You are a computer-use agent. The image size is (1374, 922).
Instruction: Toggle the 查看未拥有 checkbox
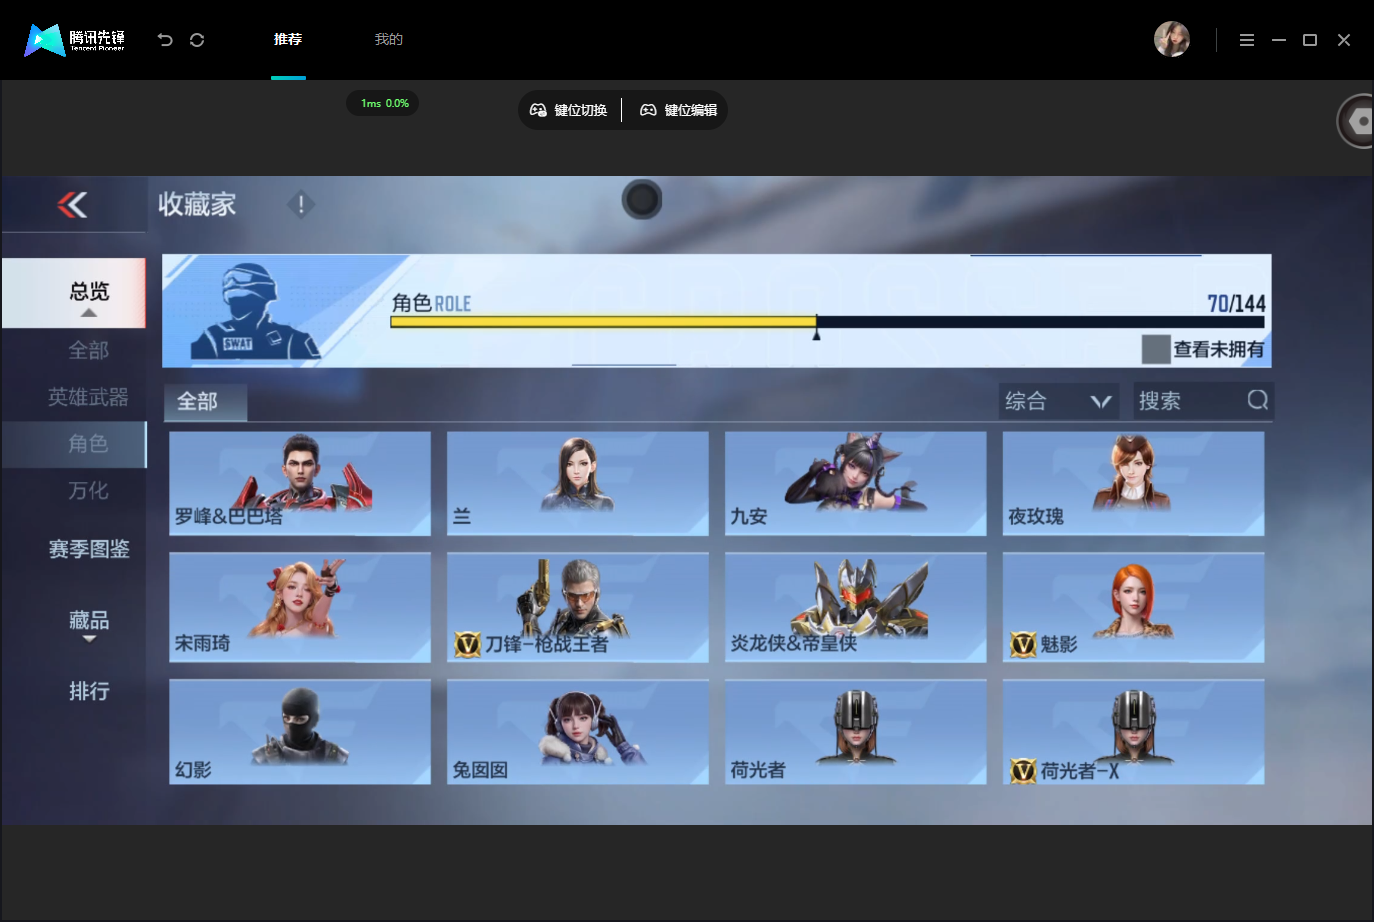coord(1156,349)
